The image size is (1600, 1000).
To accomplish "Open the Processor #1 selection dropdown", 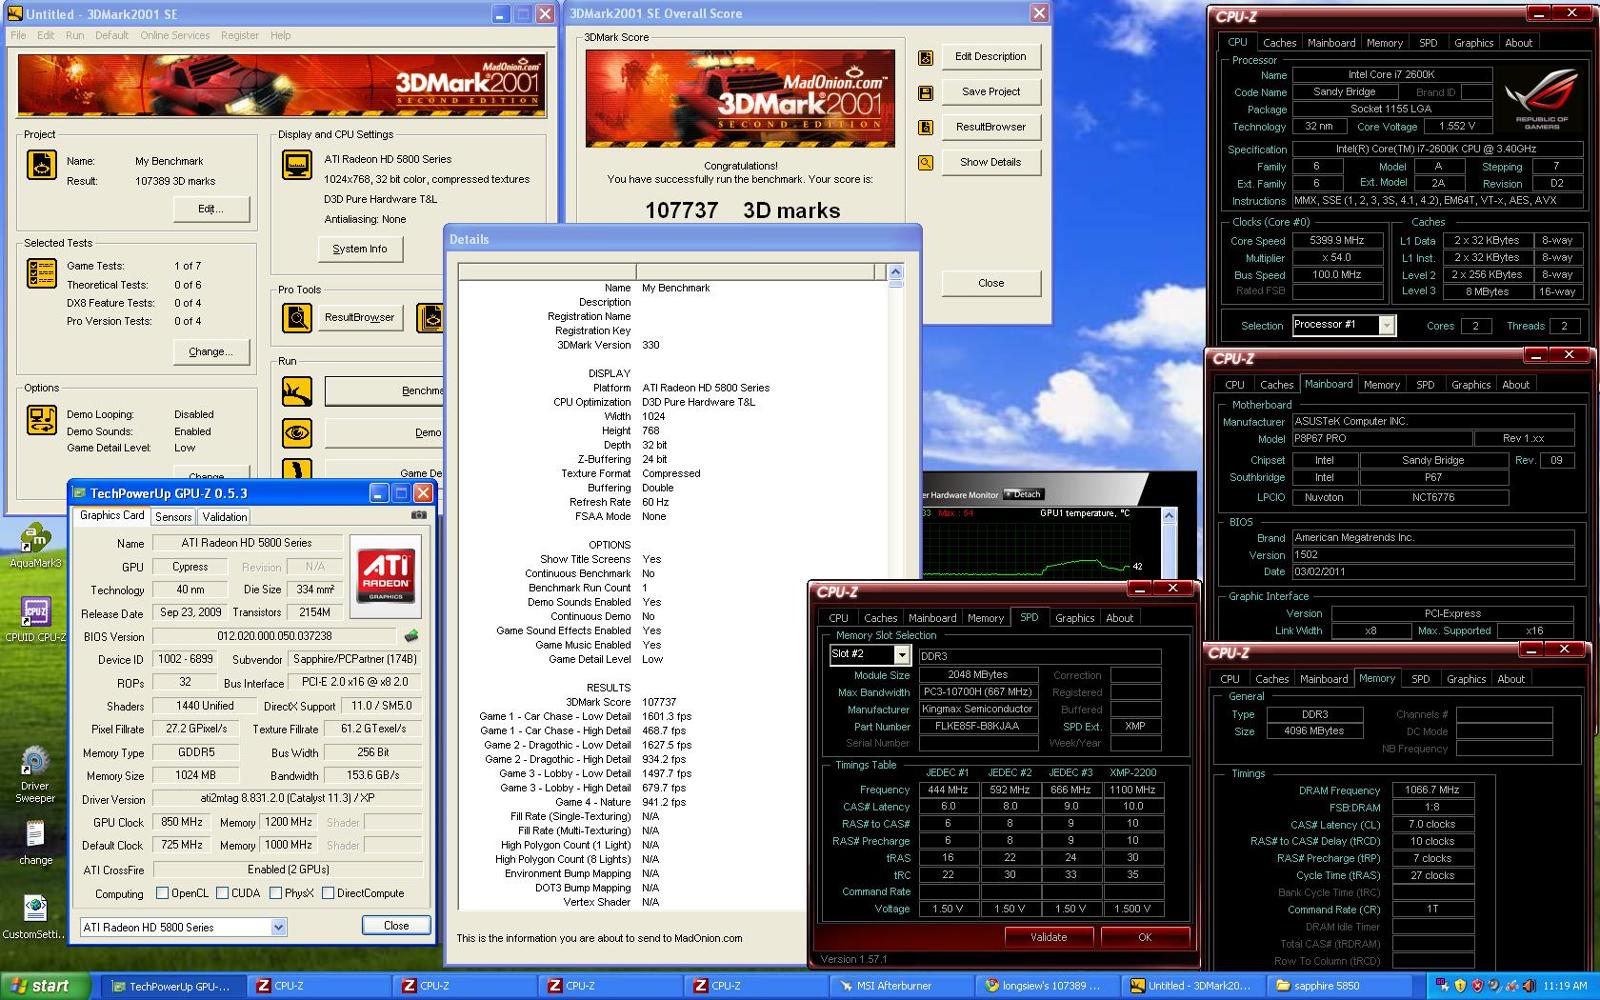I will tap(1386, 326).
